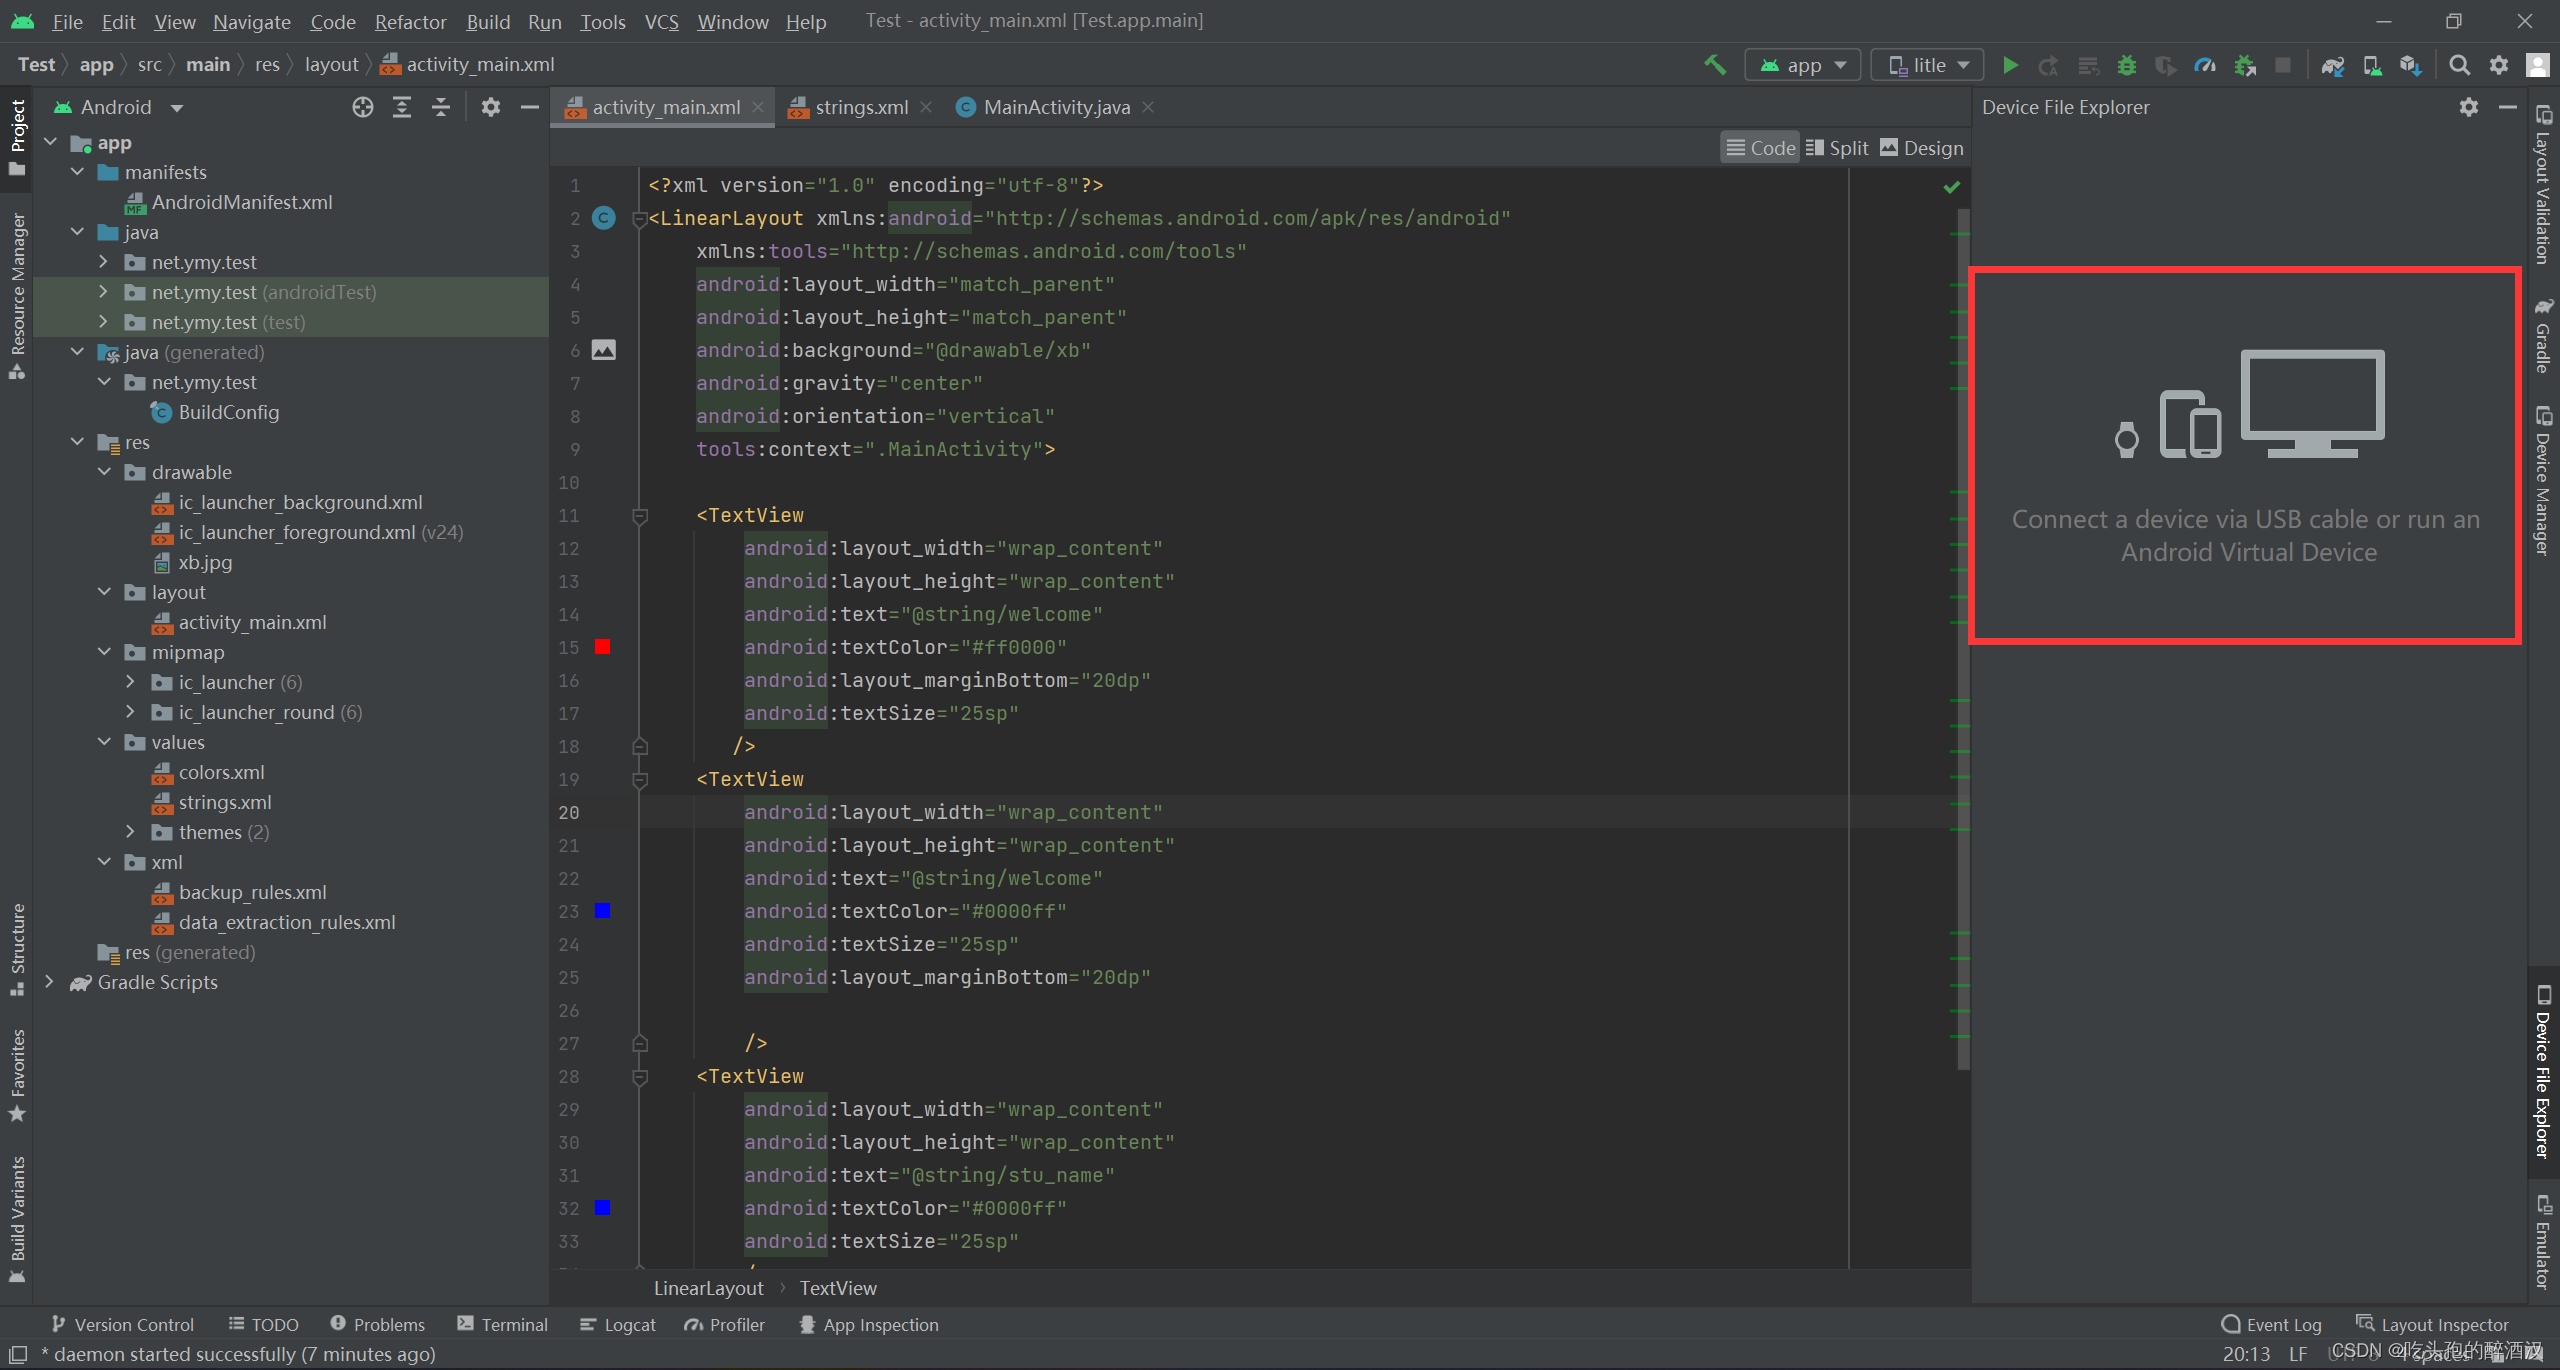Viewport: 2560px width, 1370px height.
Task: Sync project with Gradle files
Action: coord(2333,64)
